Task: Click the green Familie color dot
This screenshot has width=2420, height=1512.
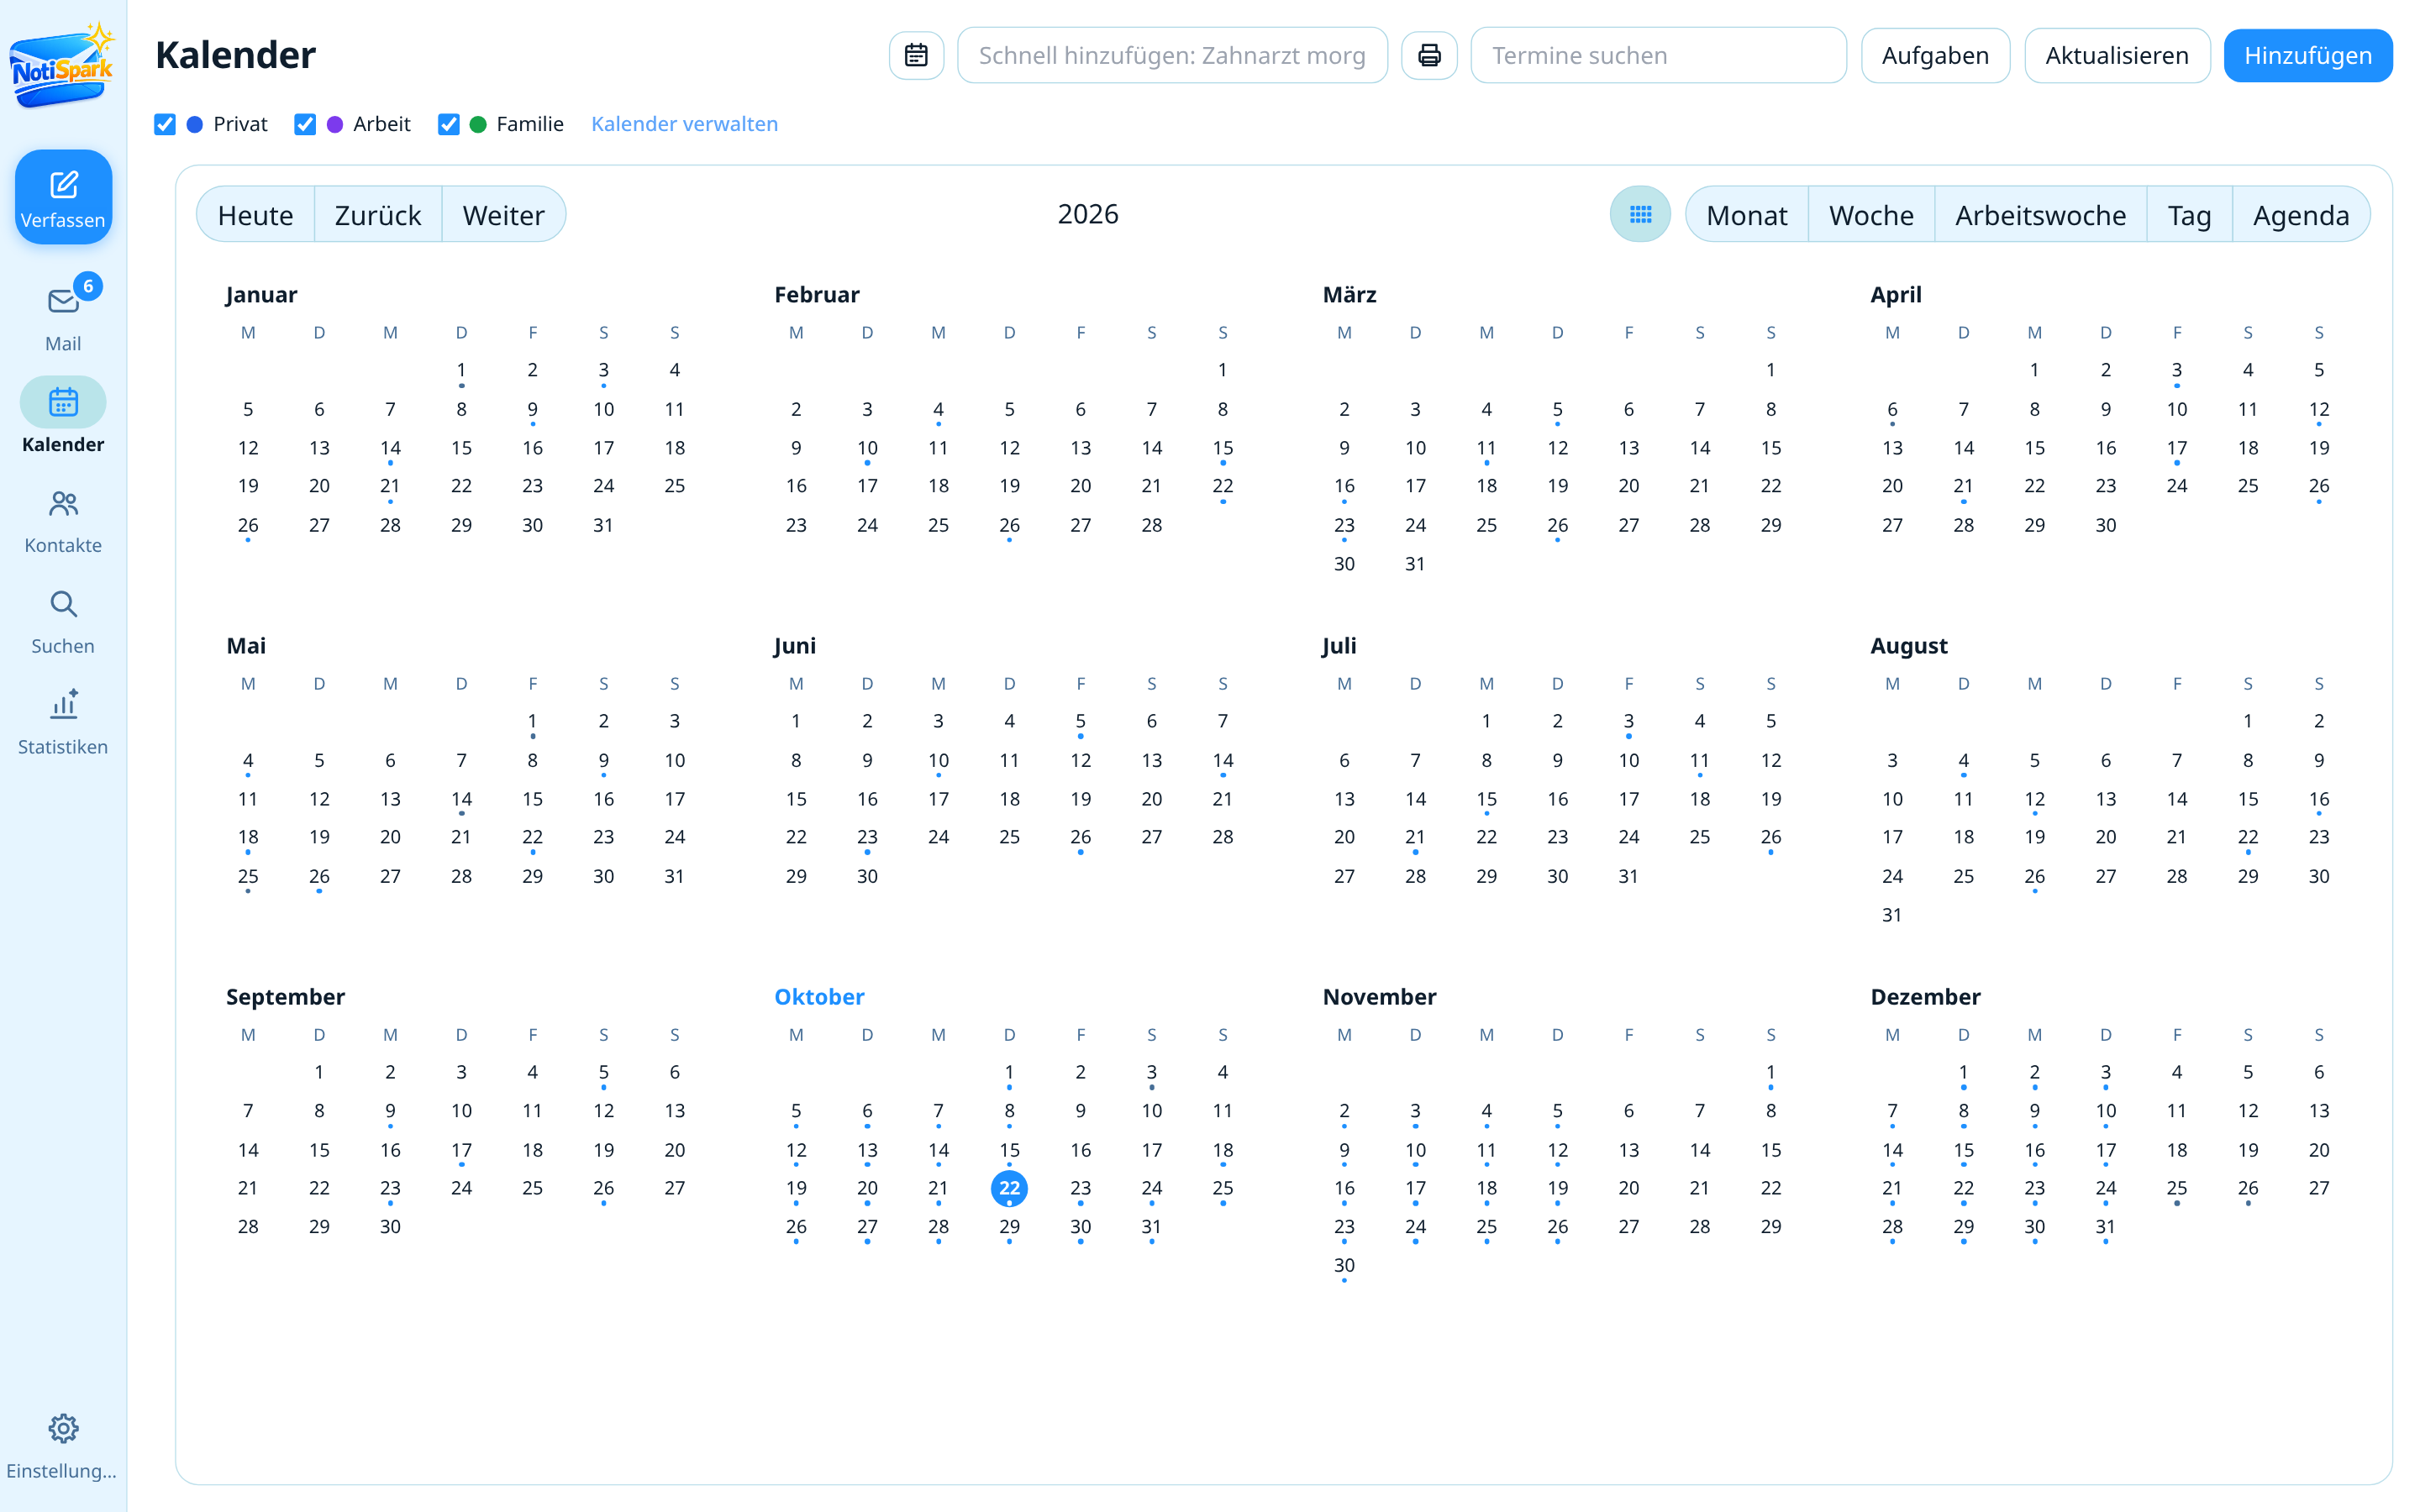Action: pos(478,124)
